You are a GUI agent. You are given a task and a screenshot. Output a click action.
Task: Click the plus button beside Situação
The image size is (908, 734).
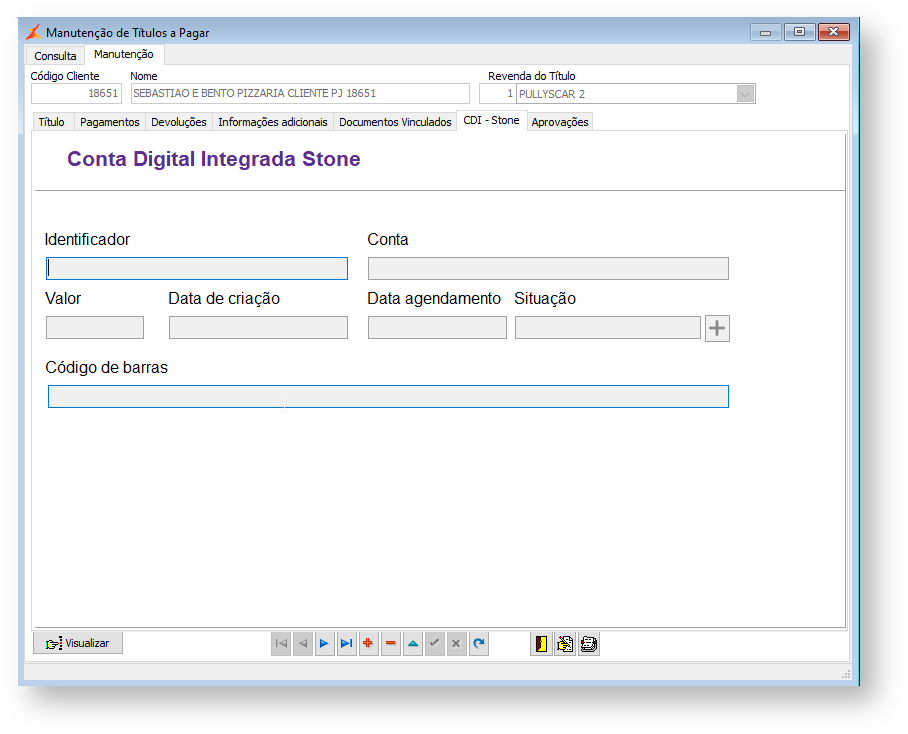(x=717, y=328)
